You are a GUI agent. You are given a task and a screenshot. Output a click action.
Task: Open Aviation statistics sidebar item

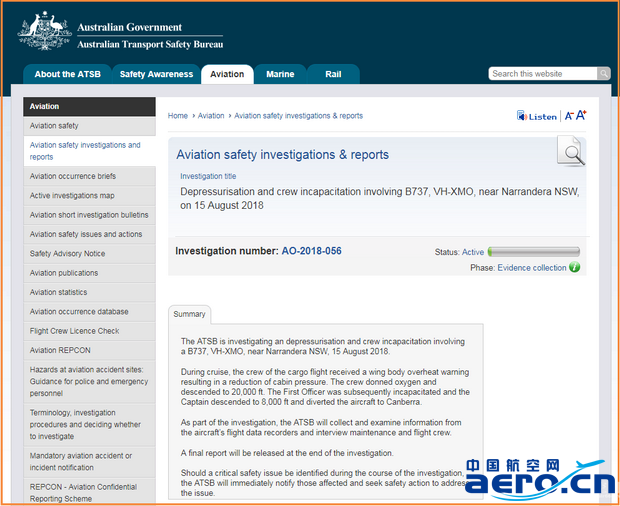[89, 293]
